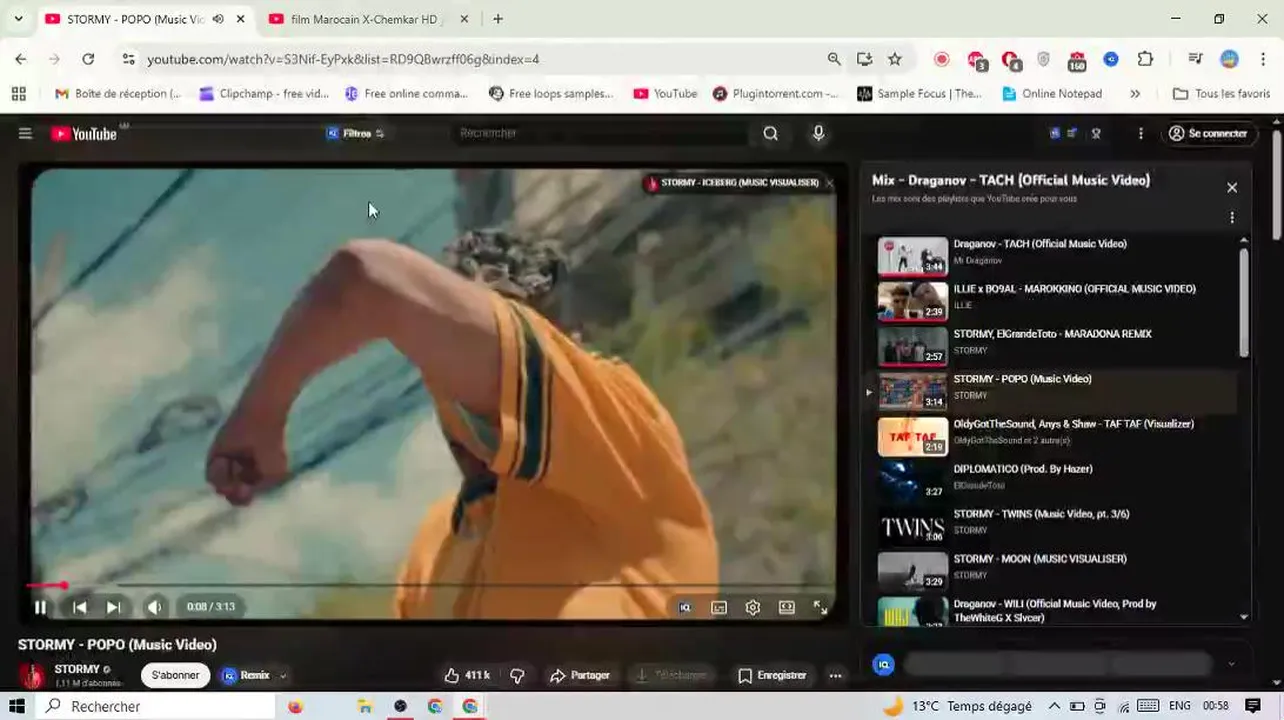Play ILLIE x BO9AL - MAROKKINO video

click(1055, 299)
